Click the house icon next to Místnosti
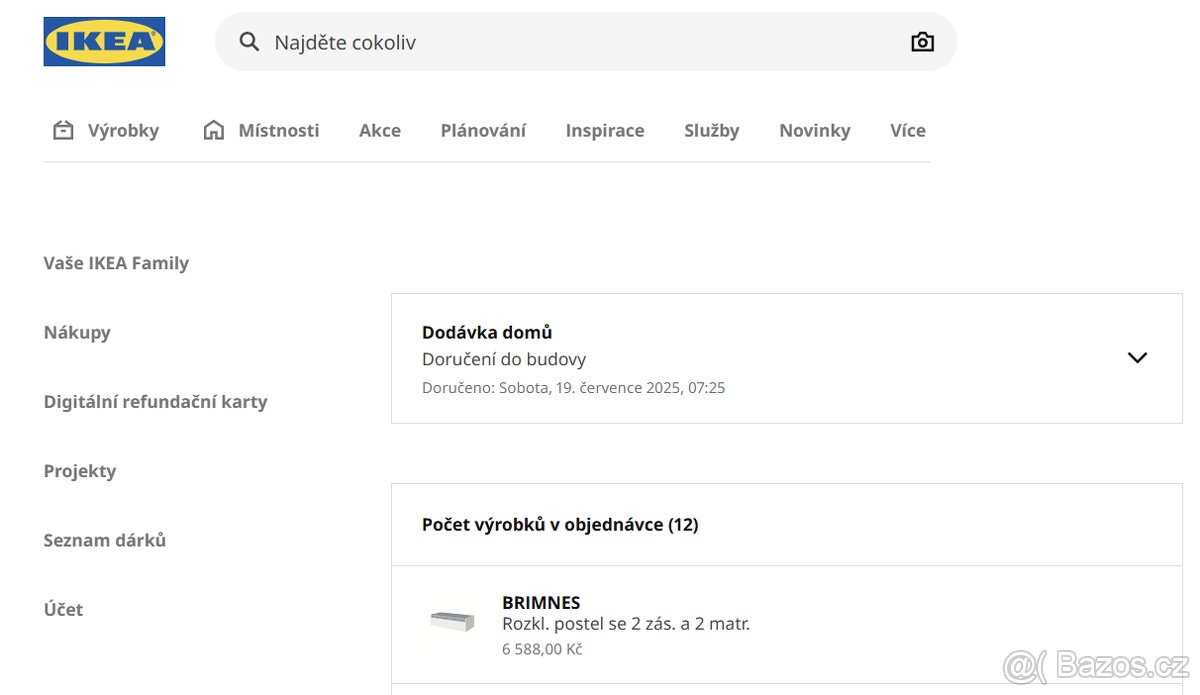Image resolution: width=1200 pixels, height=695 pixels. click(212, 130)
